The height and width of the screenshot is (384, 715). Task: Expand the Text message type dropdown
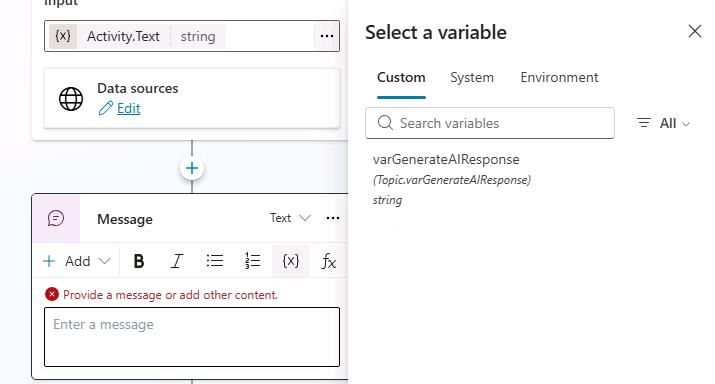pyautogui.click(x=290, y=218)
